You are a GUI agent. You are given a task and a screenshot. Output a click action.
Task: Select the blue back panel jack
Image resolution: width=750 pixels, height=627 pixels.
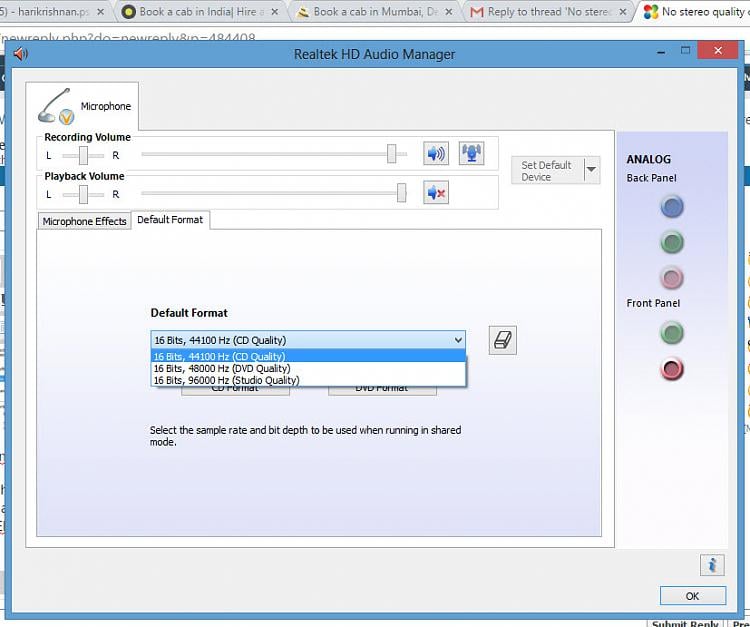coord(672,207)
